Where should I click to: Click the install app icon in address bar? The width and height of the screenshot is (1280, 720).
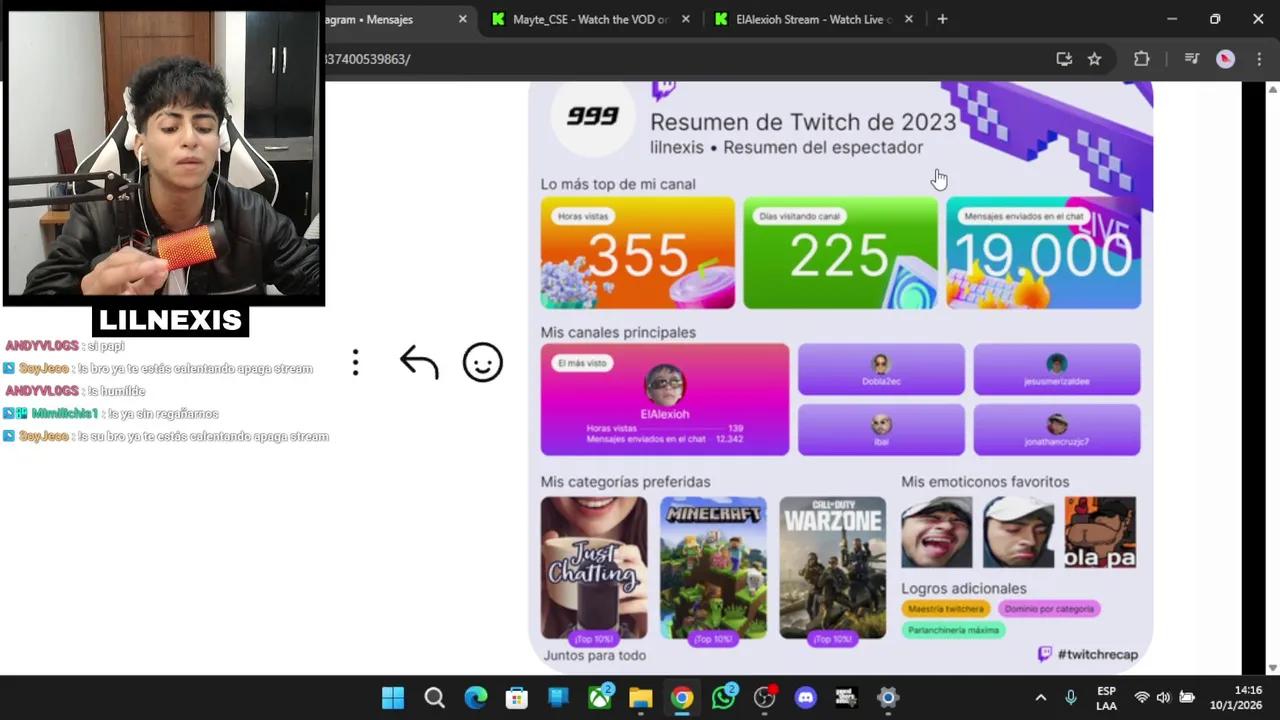click(1064, 59)
